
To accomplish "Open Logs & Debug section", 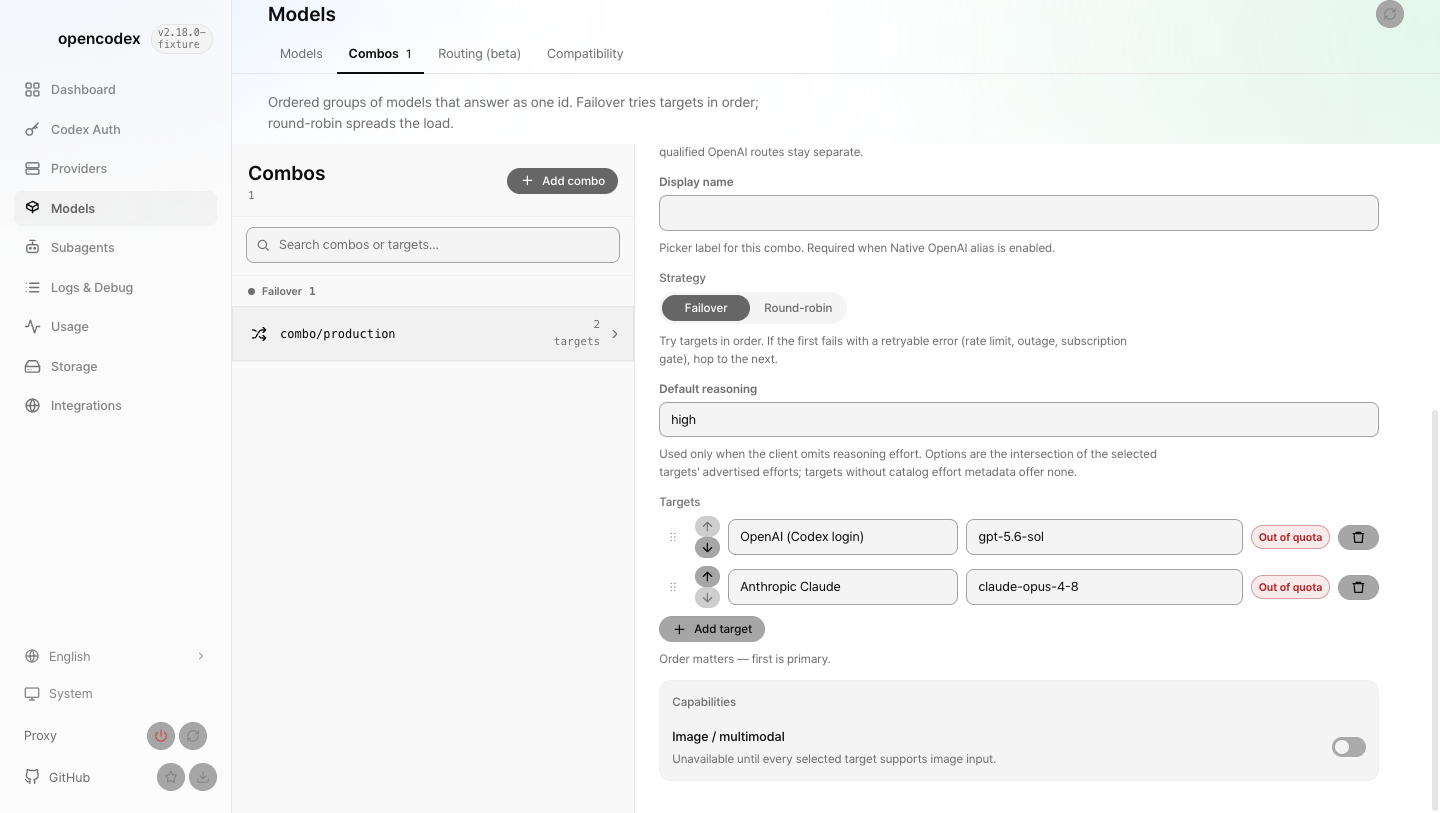I will pyautogui.click(x=115, y=287).
